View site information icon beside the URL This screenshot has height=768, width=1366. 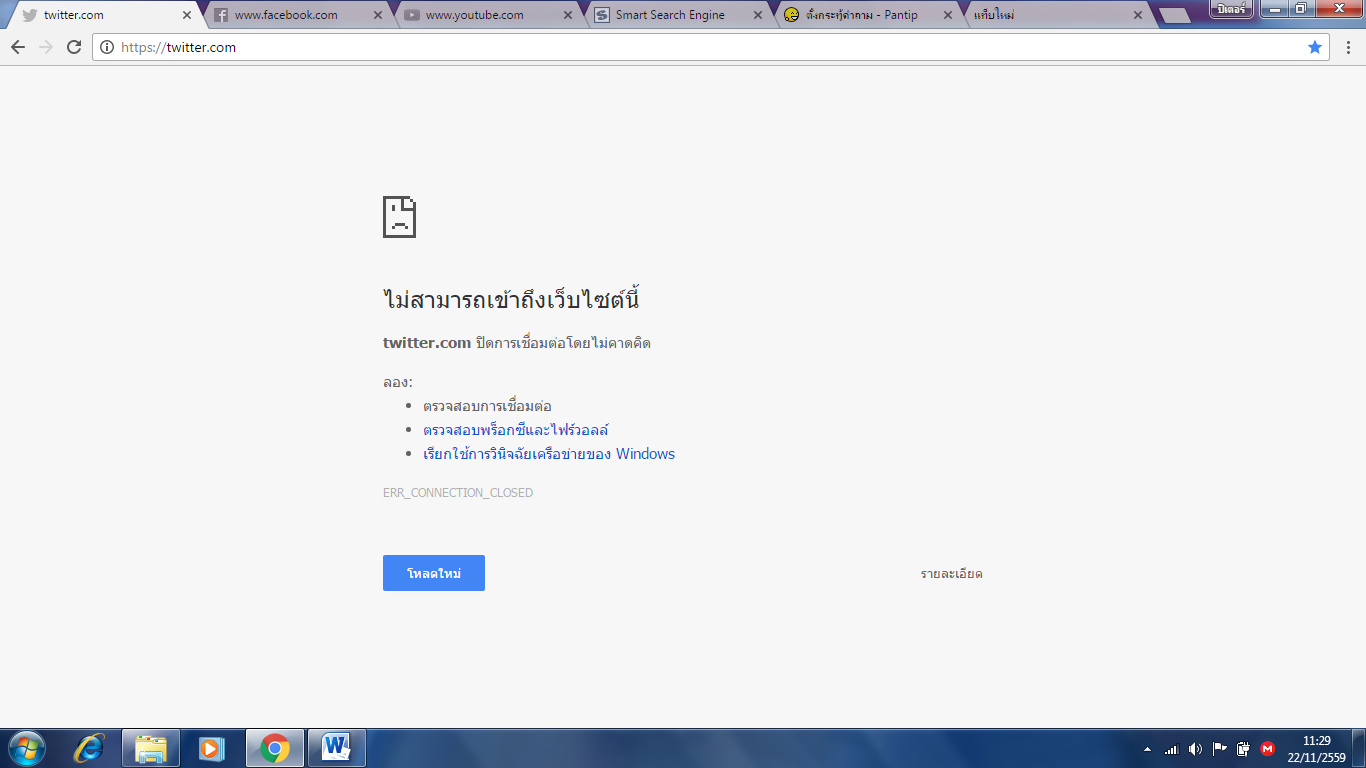107,47
